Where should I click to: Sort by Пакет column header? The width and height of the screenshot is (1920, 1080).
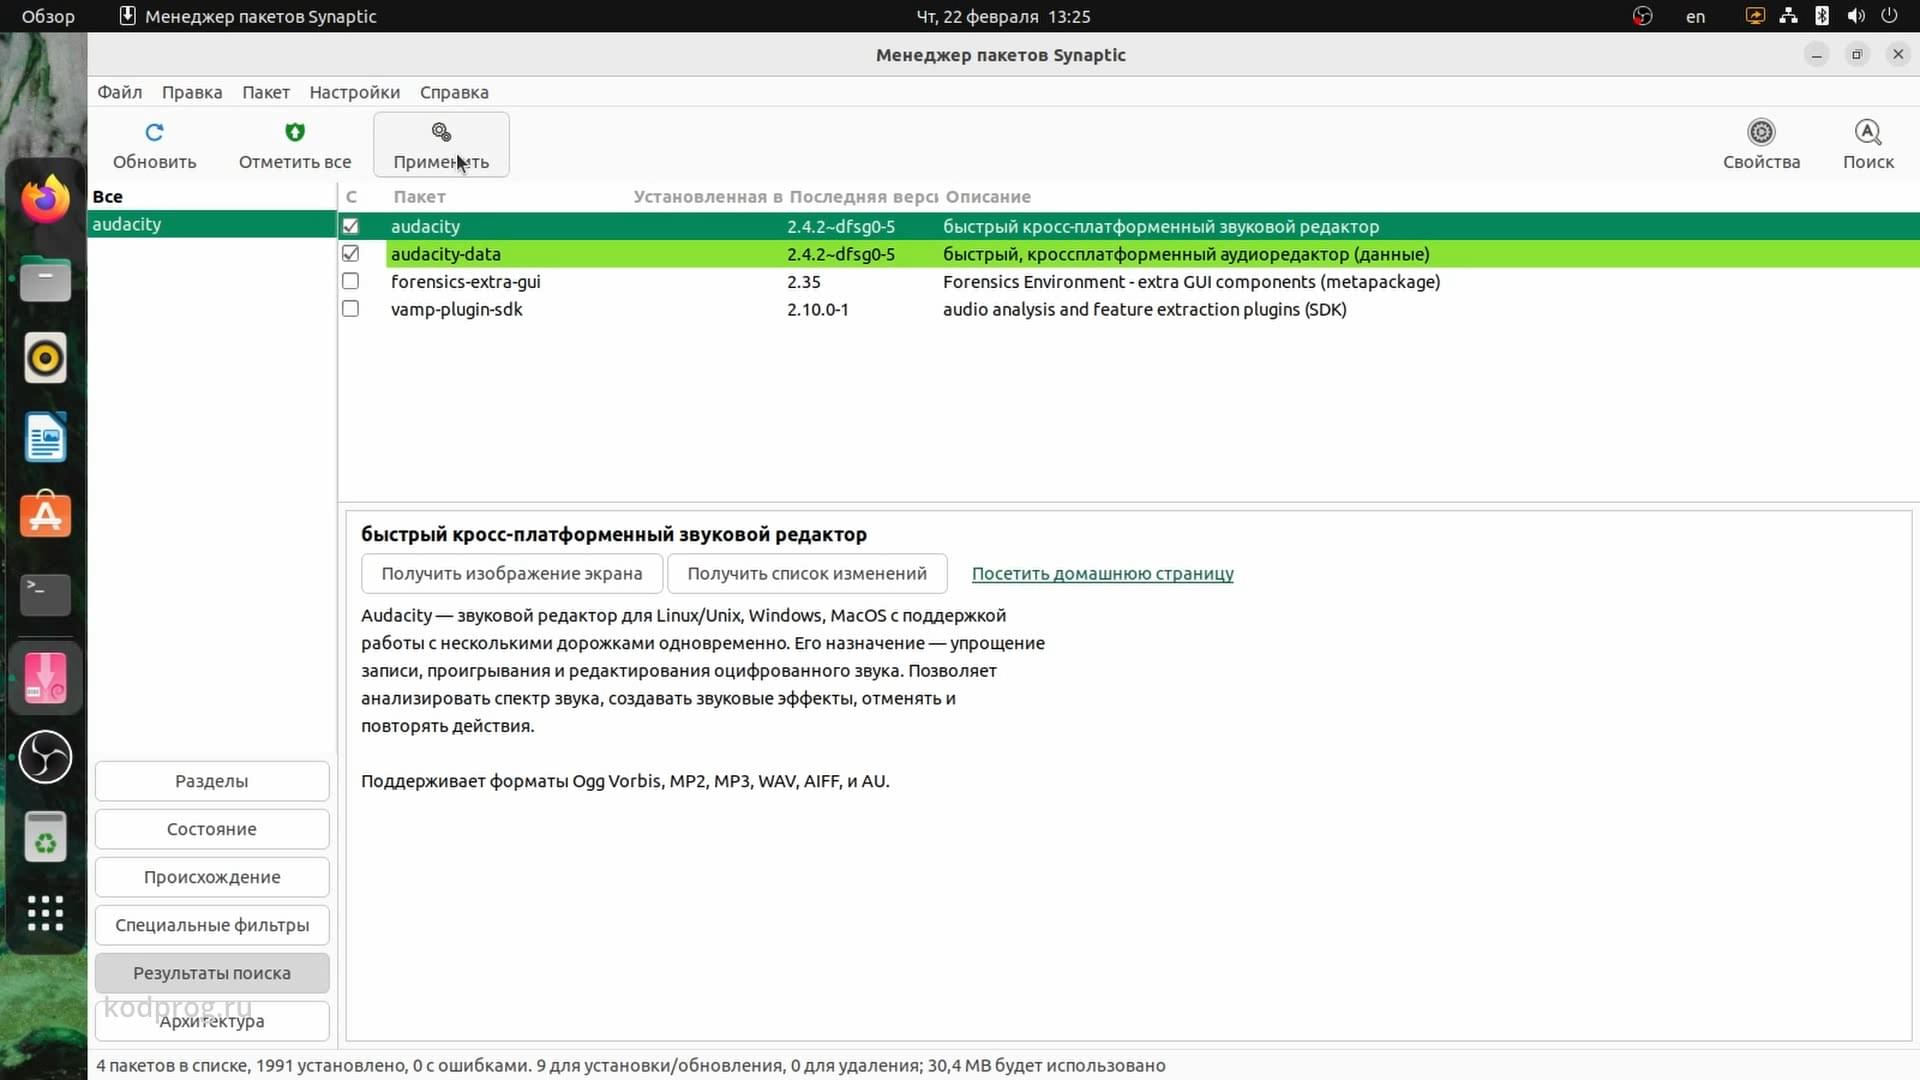click(419, 197)
